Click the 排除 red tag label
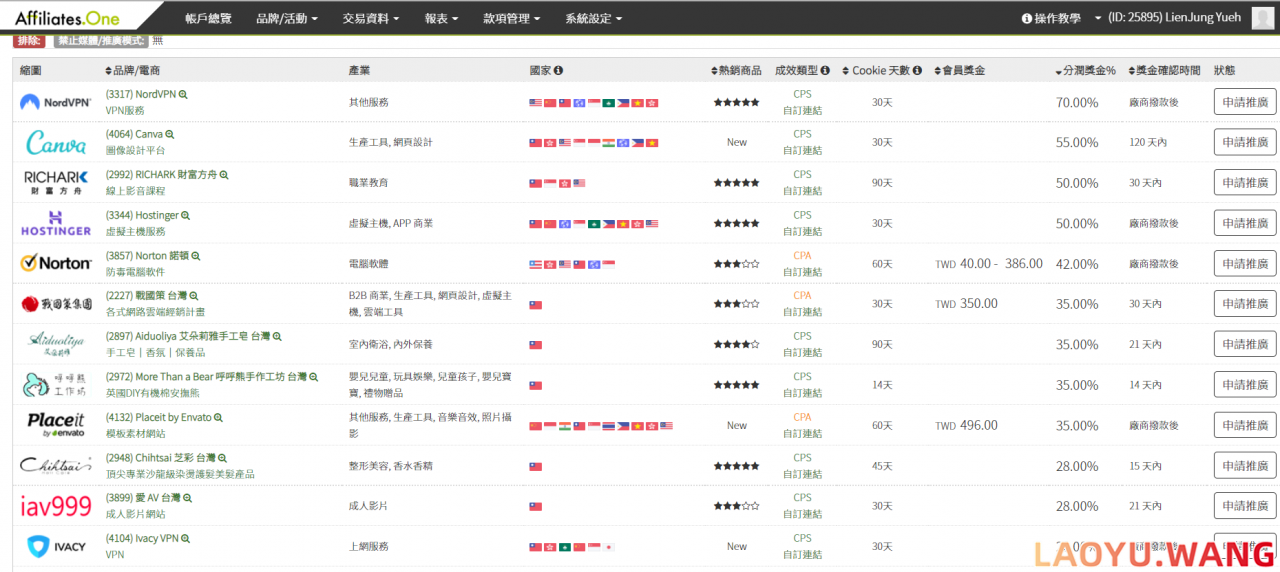1280x572 pixels. coord(30,40)
